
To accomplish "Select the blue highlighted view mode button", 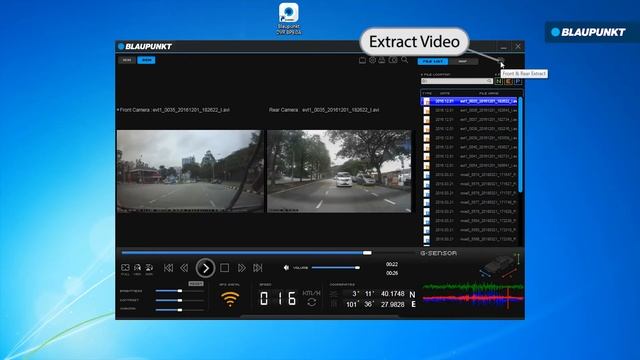I will (x=147, y=60).
